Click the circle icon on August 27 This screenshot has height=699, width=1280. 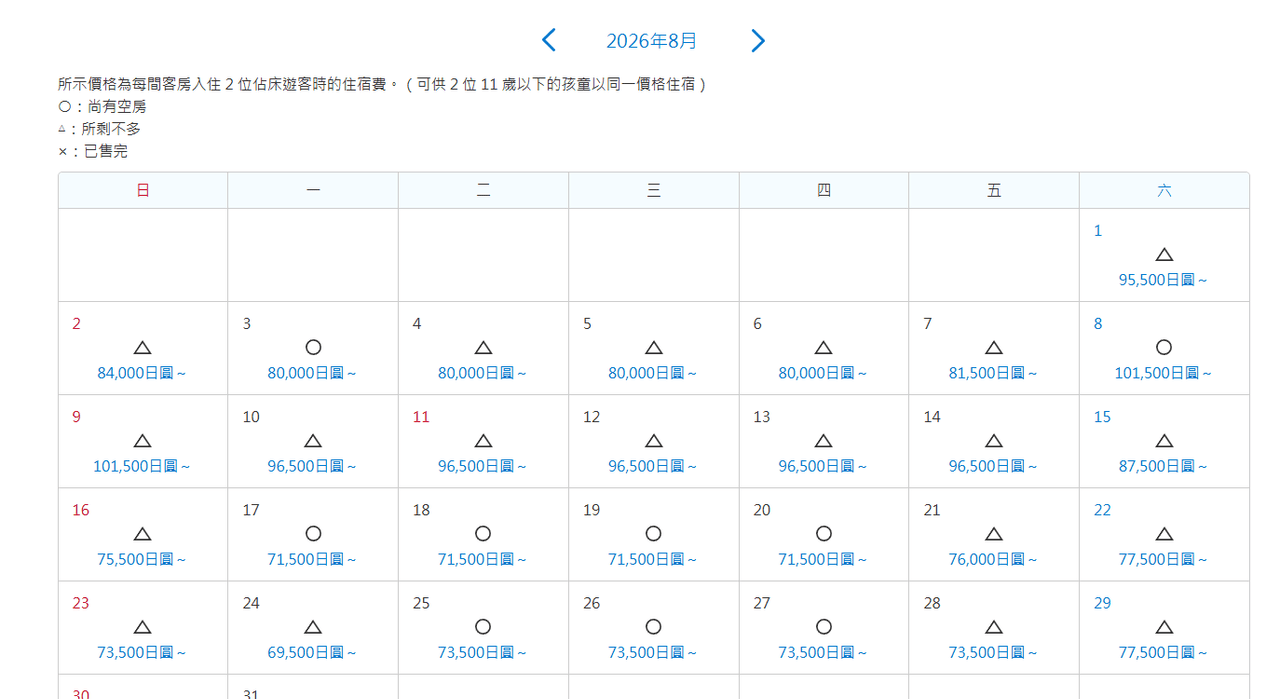824,627
